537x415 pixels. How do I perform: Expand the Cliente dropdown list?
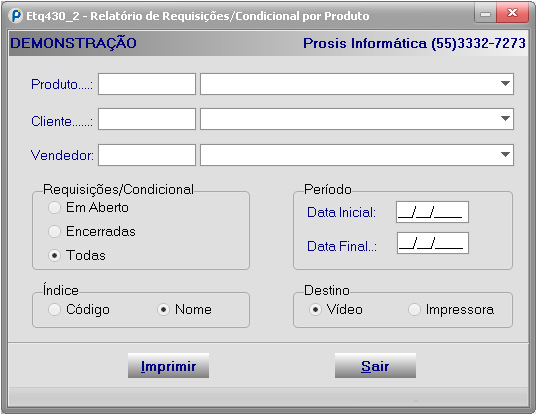click(505, 119)
